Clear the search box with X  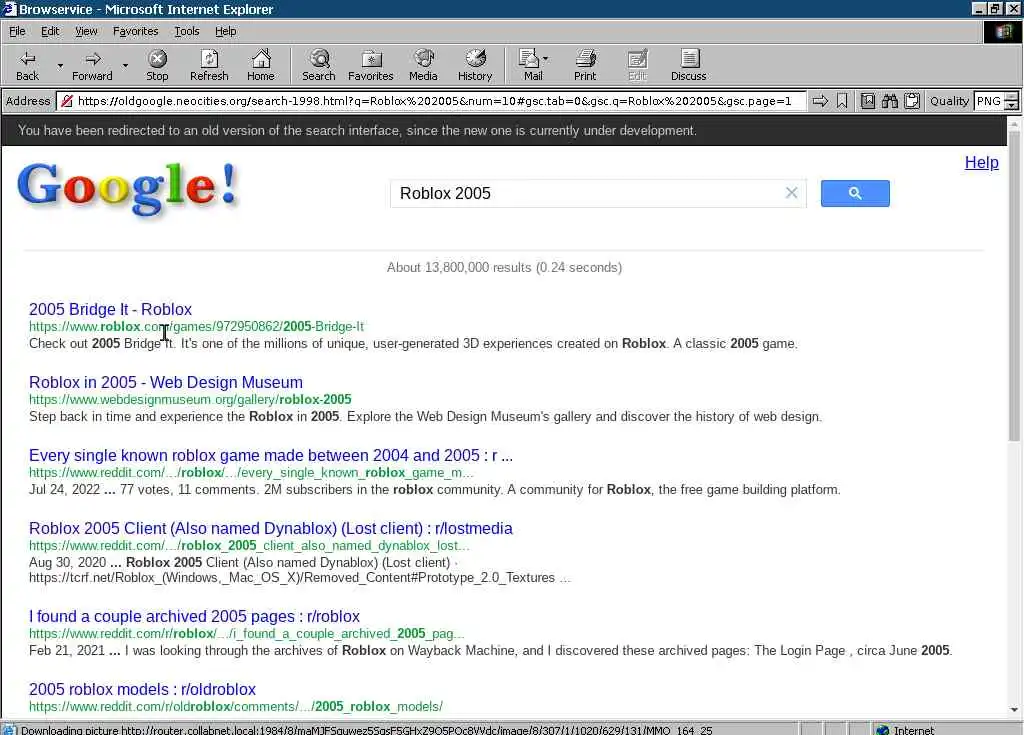pyautogui.click(x=792, y=193)
